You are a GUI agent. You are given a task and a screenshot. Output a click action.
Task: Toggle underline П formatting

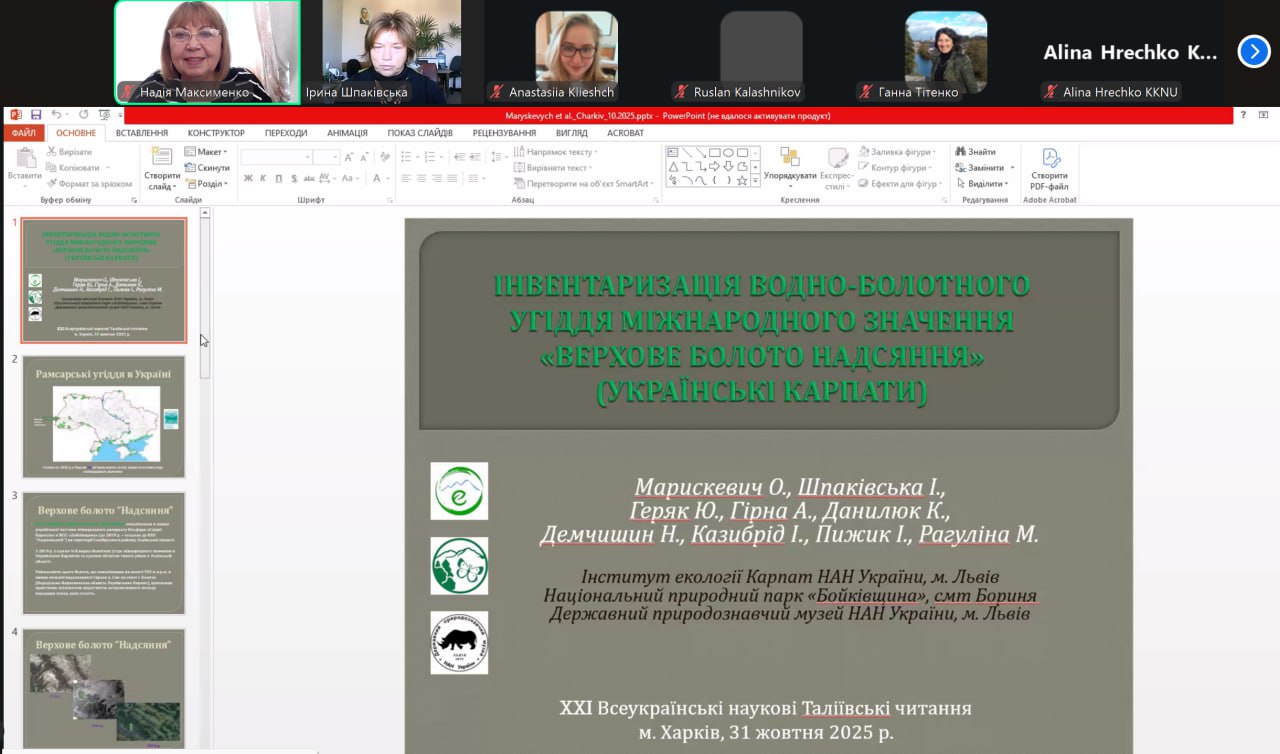point(278,178)
